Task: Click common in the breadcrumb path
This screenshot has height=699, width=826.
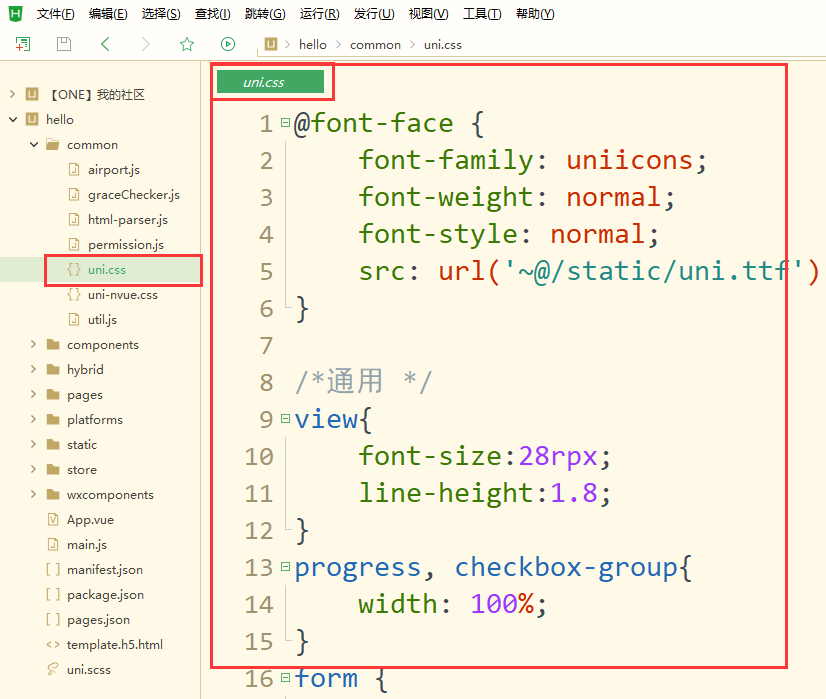Action: point(375,44)
